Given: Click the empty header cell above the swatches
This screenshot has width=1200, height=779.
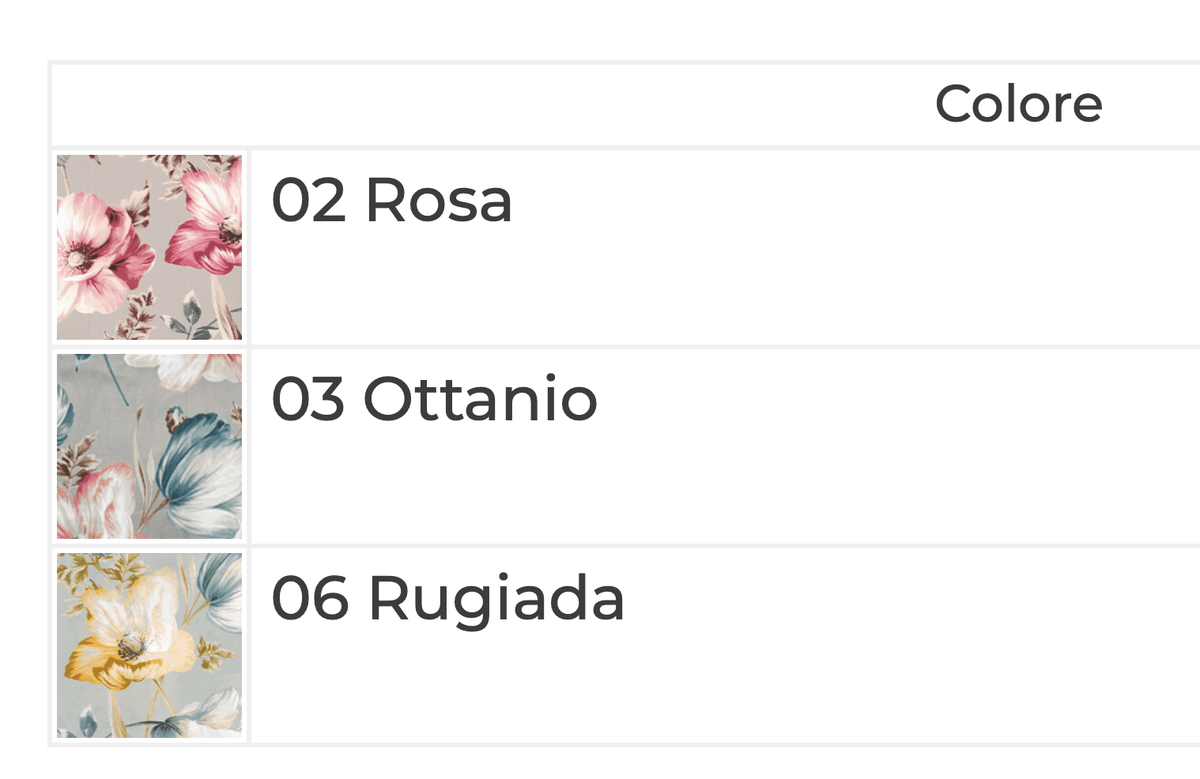Looking at the screenshot, I should pyautogui.click(x=149, y=104).
